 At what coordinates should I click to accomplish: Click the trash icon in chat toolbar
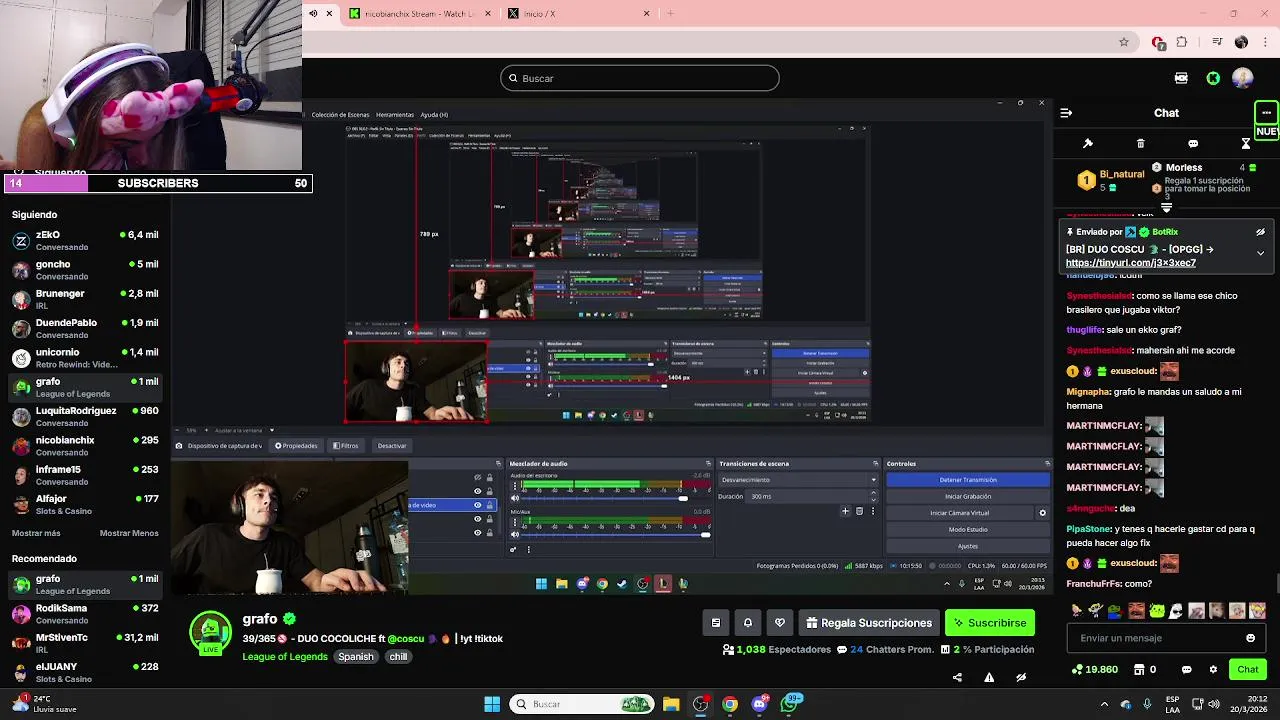(x=1141, y=144)
